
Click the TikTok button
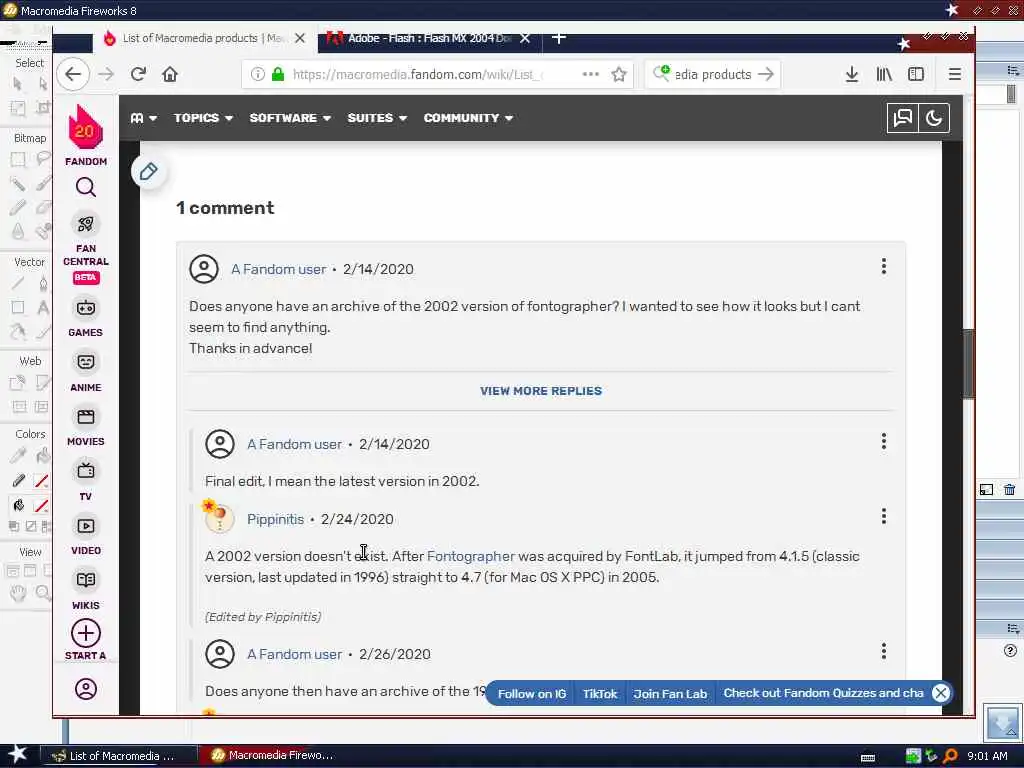pos(600,694)
